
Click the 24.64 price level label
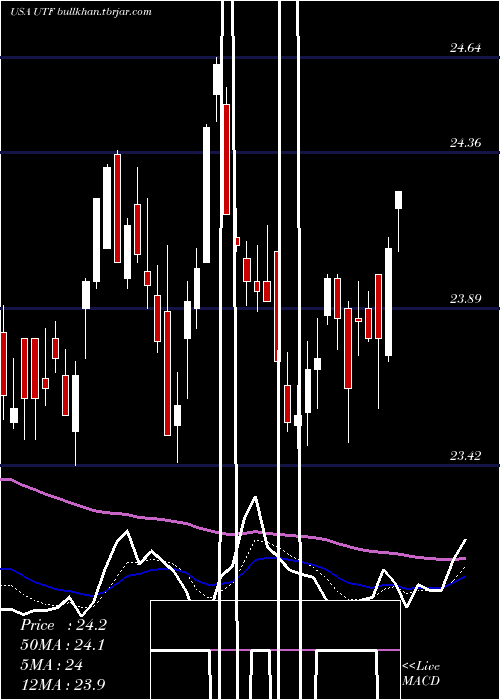[465, 48]
